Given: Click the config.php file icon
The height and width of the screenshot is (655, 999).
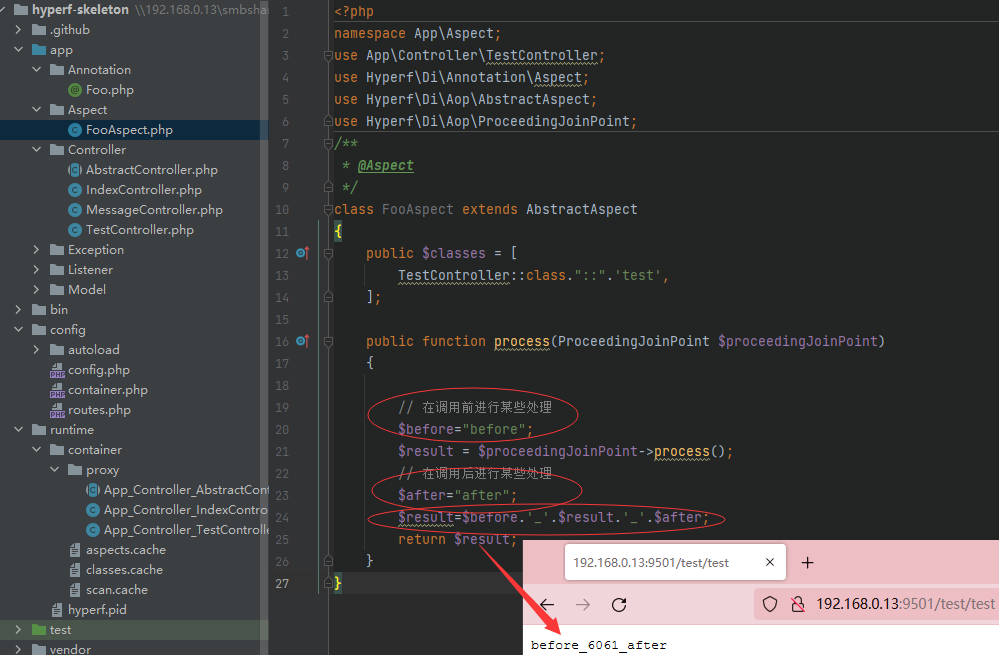Looking at the screenshot, I should (x=57, y=370).
